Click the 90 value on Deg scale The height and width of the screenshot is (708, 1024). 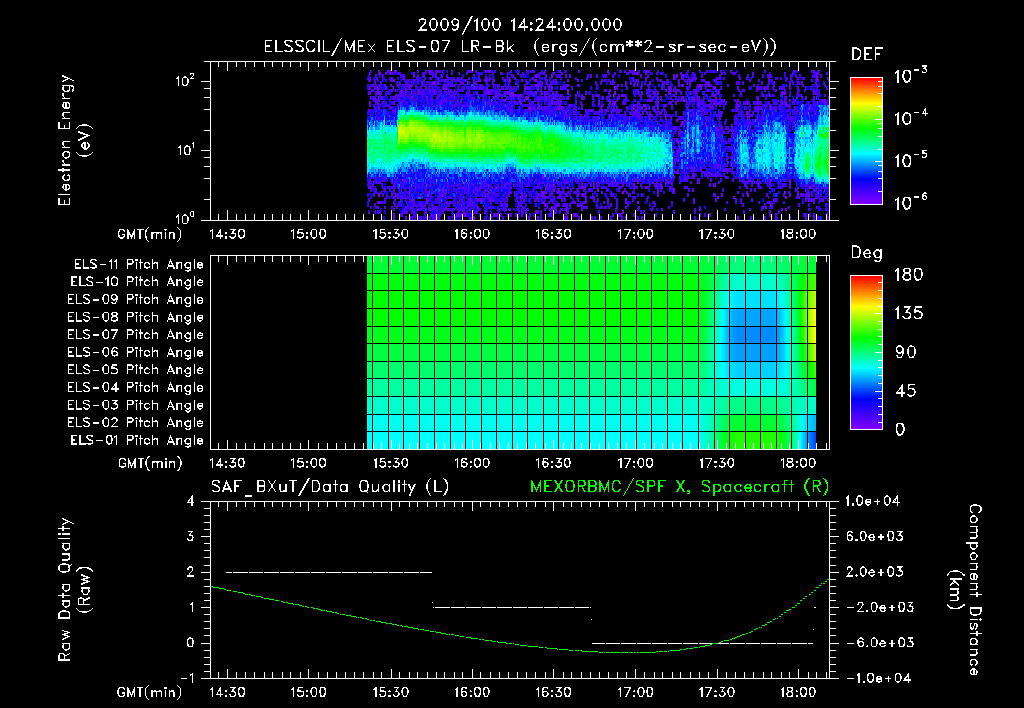coord(906,353)
